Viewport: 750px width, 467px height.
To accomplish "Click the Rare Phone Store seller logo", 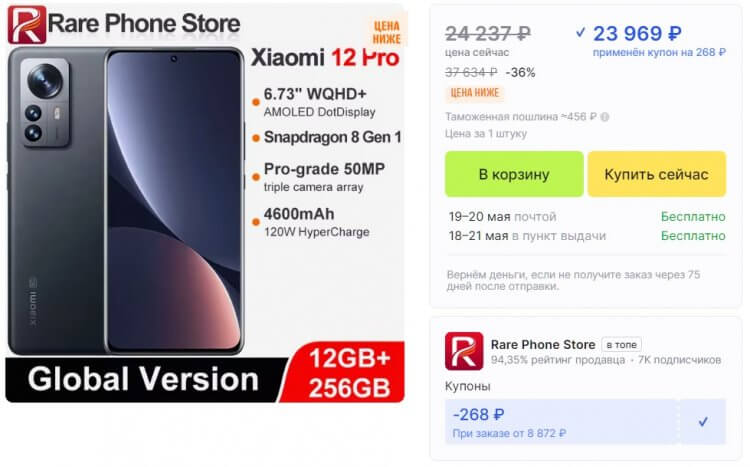I will (x=463, y=351).
